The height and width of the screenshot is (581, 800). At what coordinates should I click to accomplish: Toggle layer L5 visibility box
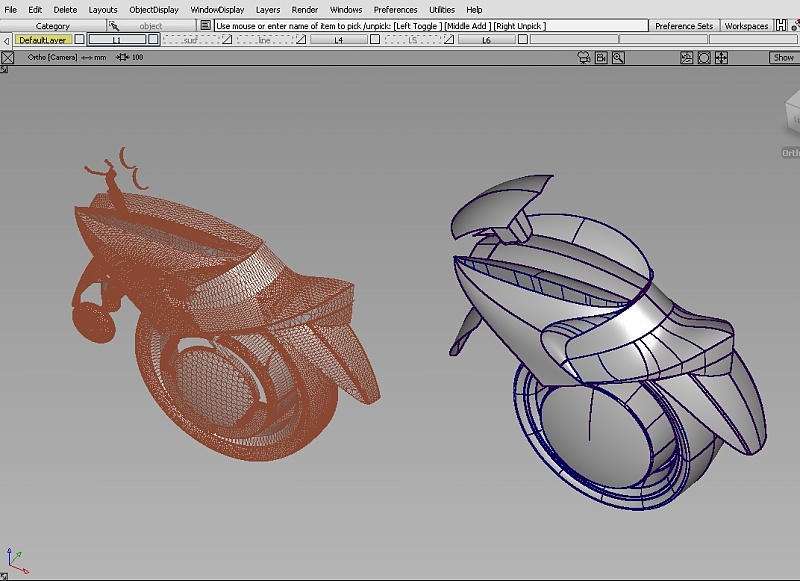click(x=449, y=39)
